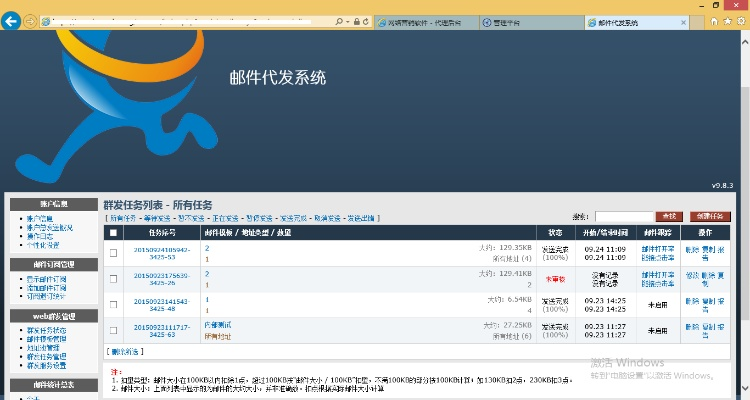Click the browser Forward arrow button
The image size is (750, 400).
[x=32, y=21]
